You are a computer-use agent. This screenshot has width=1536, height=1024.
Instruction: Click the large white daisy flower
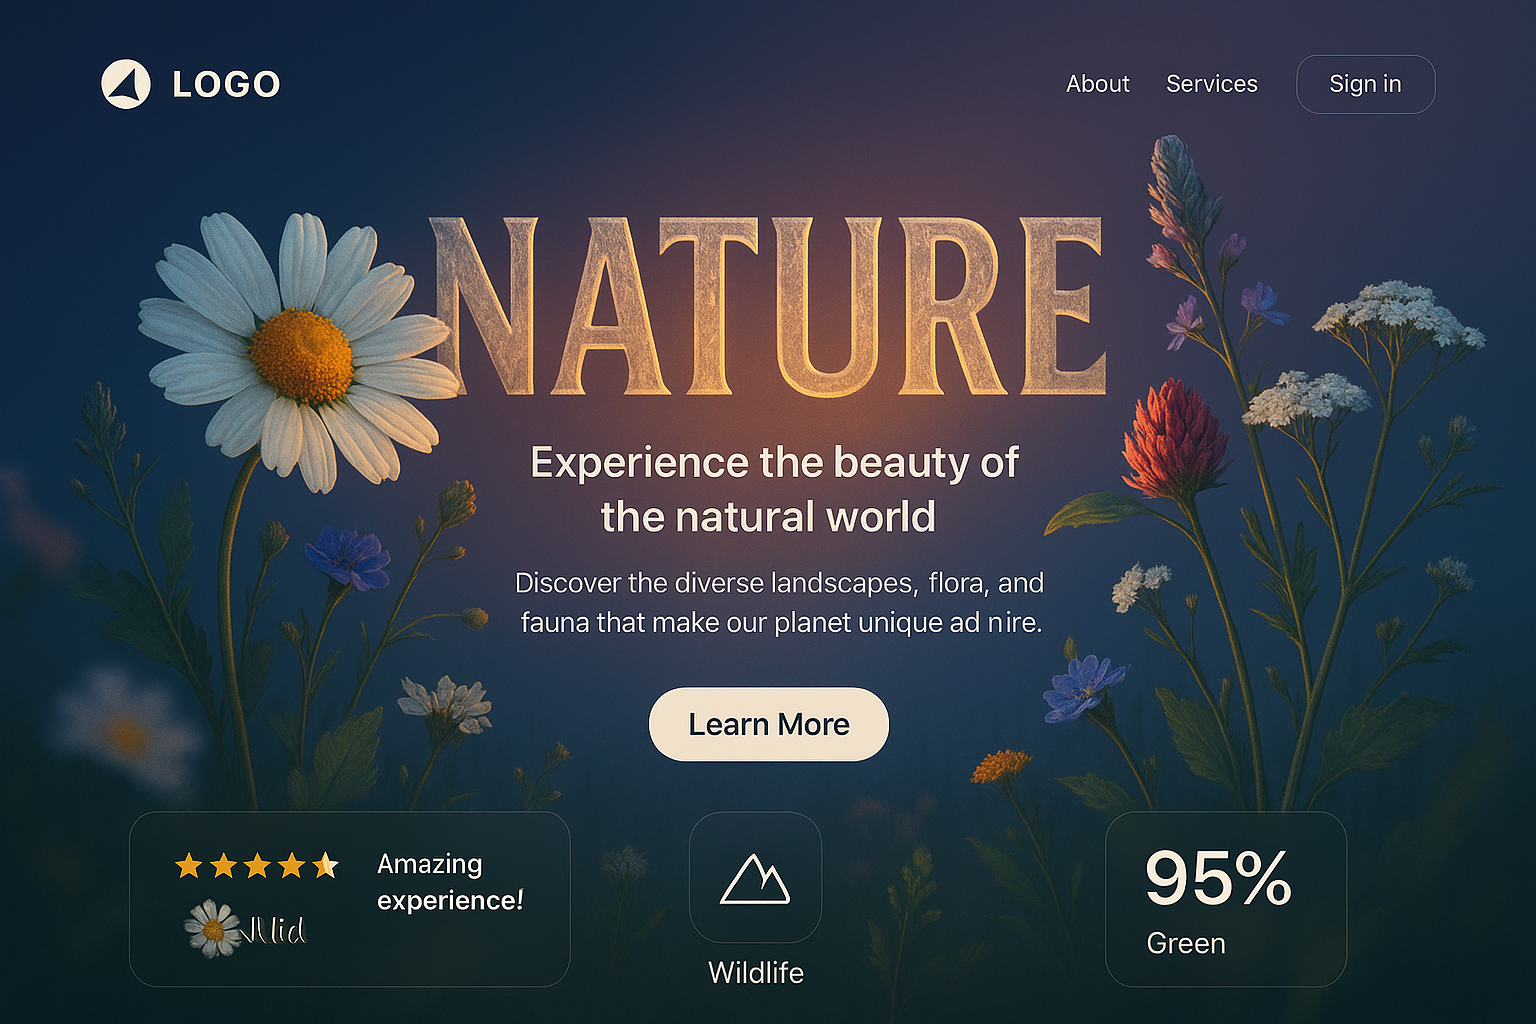coord(300,352)
